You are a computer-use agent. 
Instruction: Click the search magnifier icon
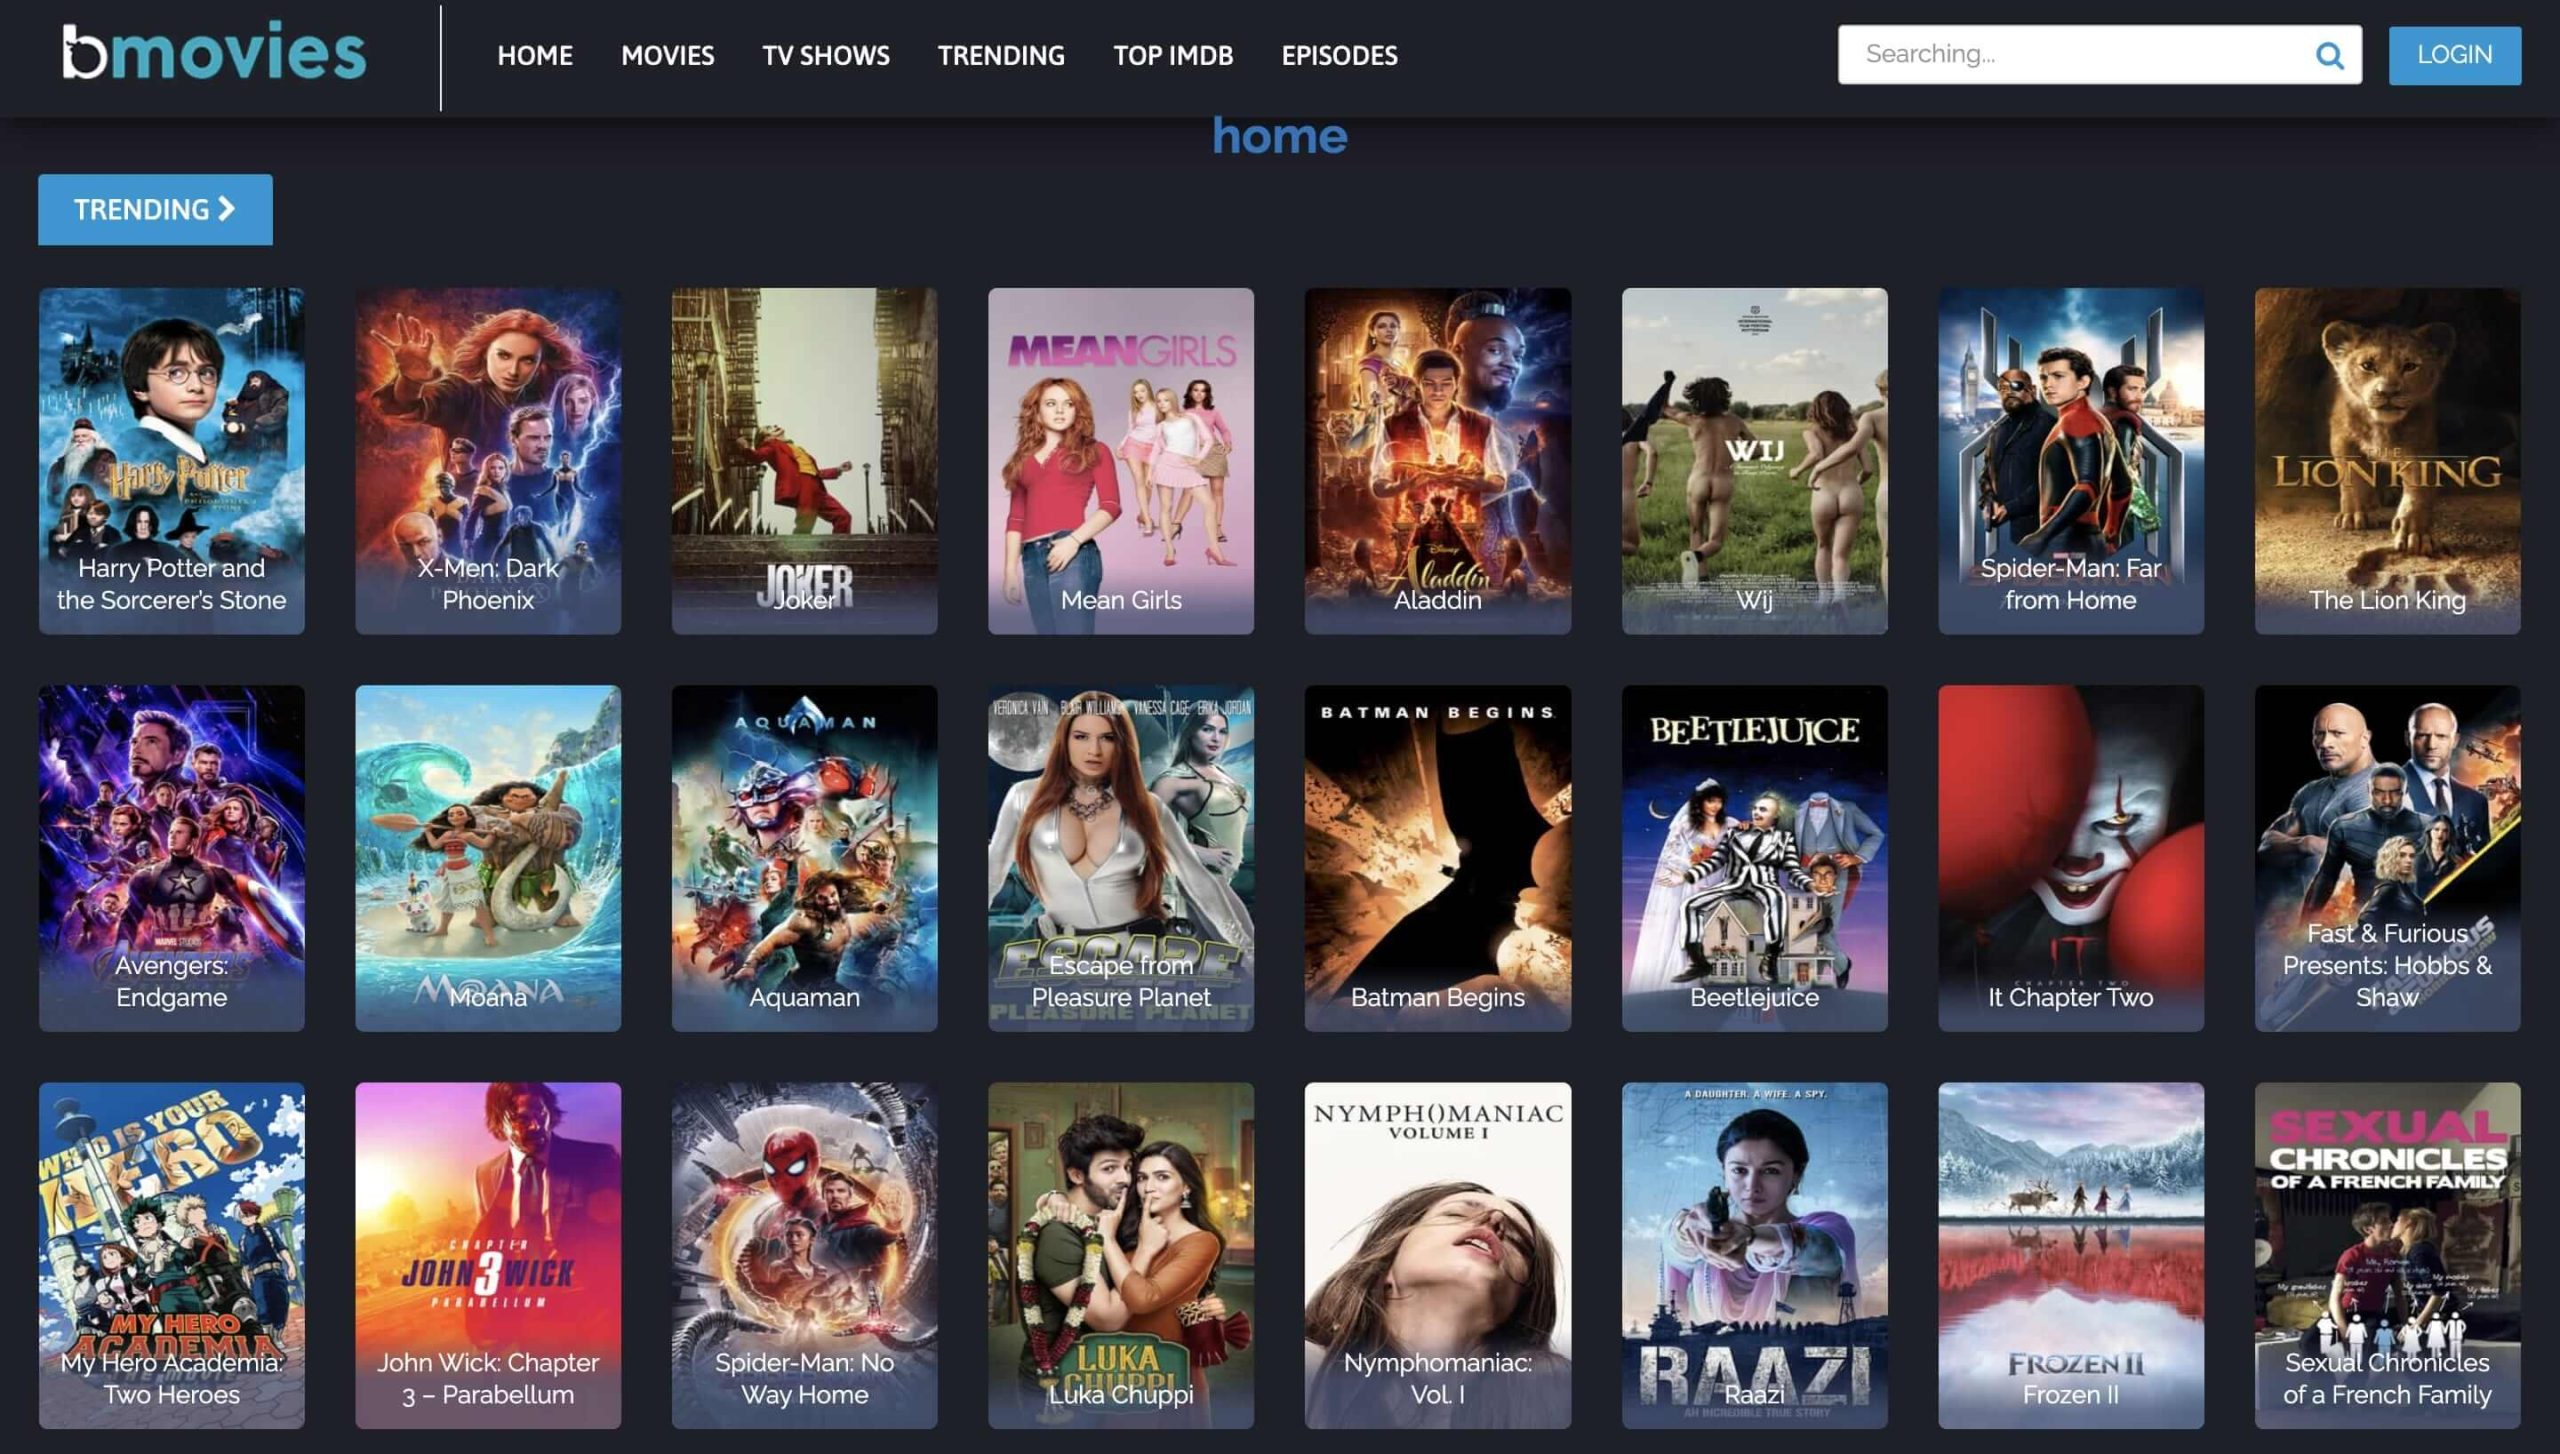(x=2329, y=55)
